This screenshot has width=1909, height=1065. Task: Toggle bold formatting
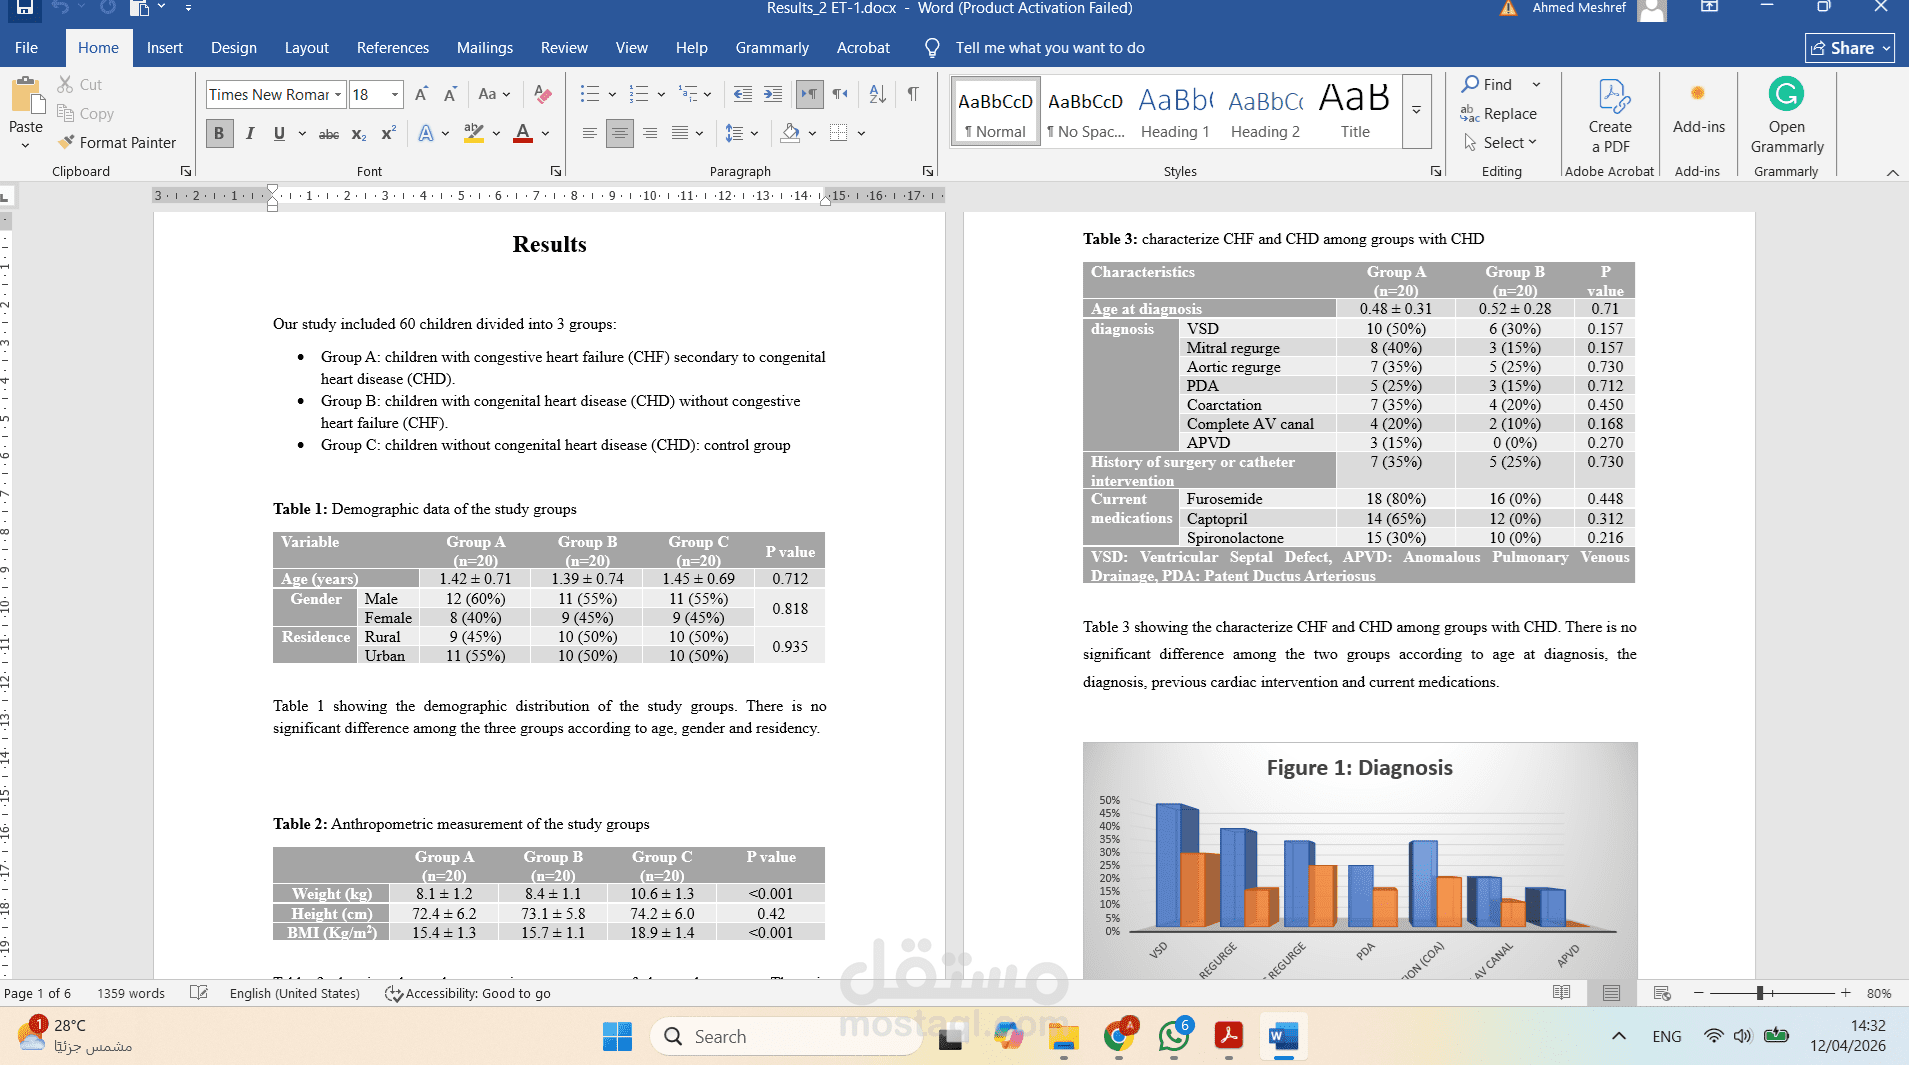(218, 133)
